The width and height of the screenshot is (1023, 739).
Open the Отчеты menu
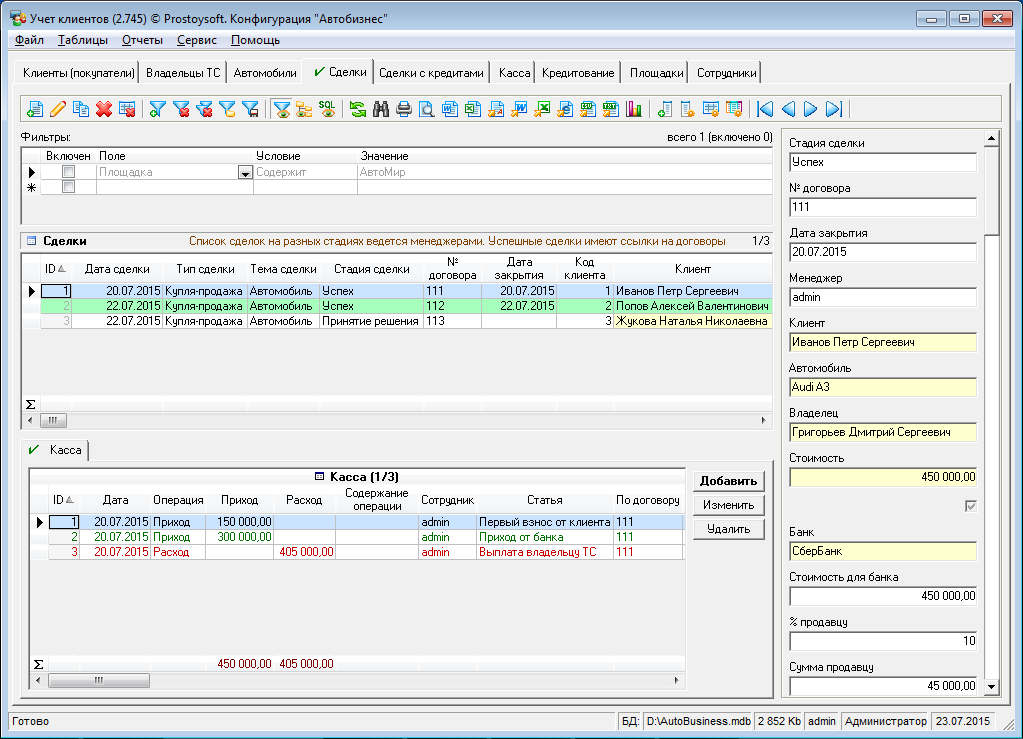(142, 40)
